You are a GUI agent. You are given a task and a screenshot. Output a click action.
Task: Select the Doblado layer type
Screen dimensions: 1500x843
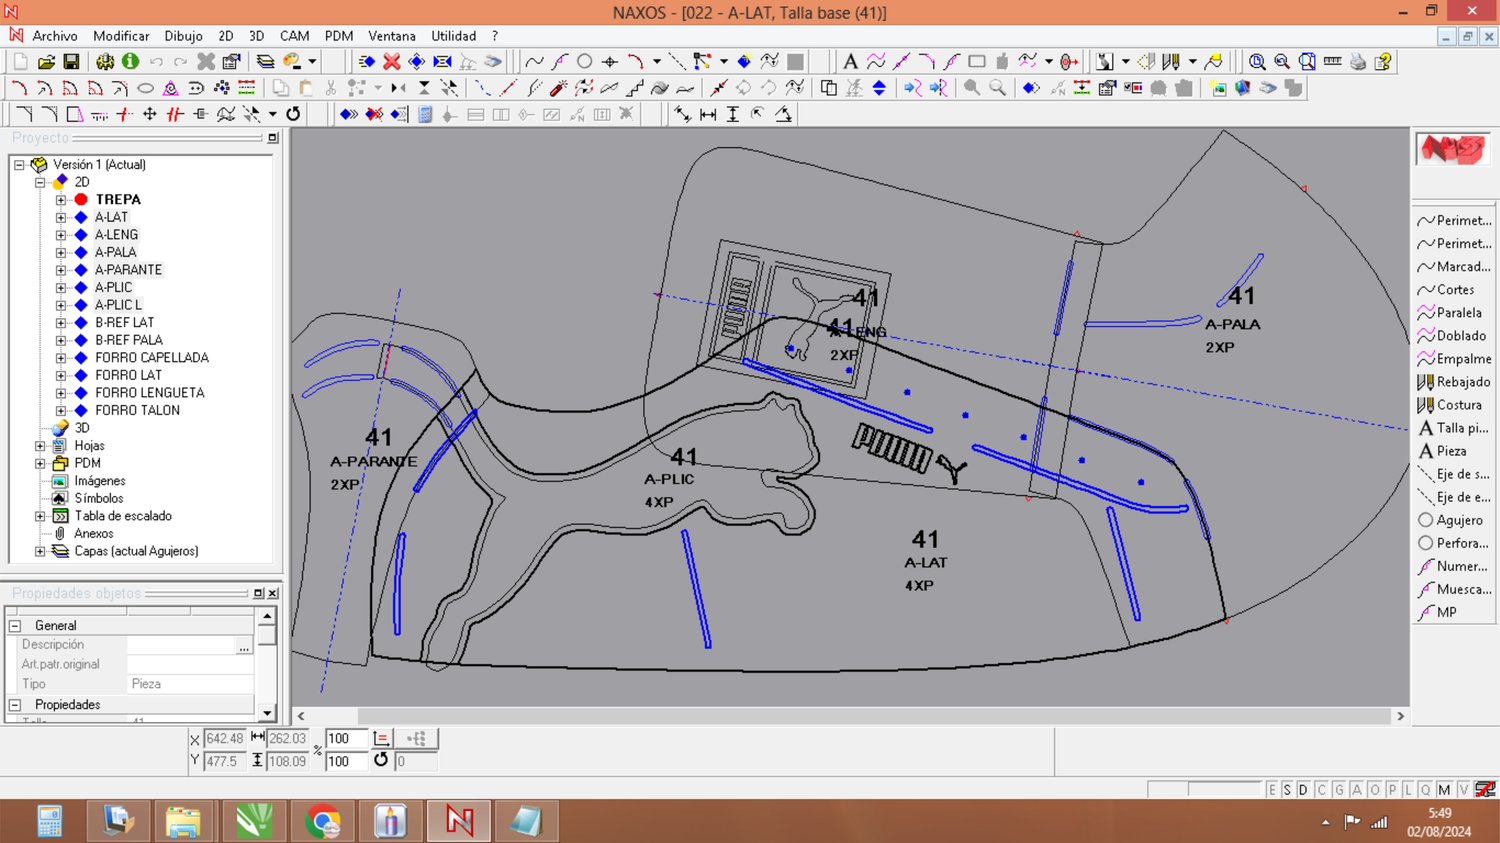coord(1453,336)
